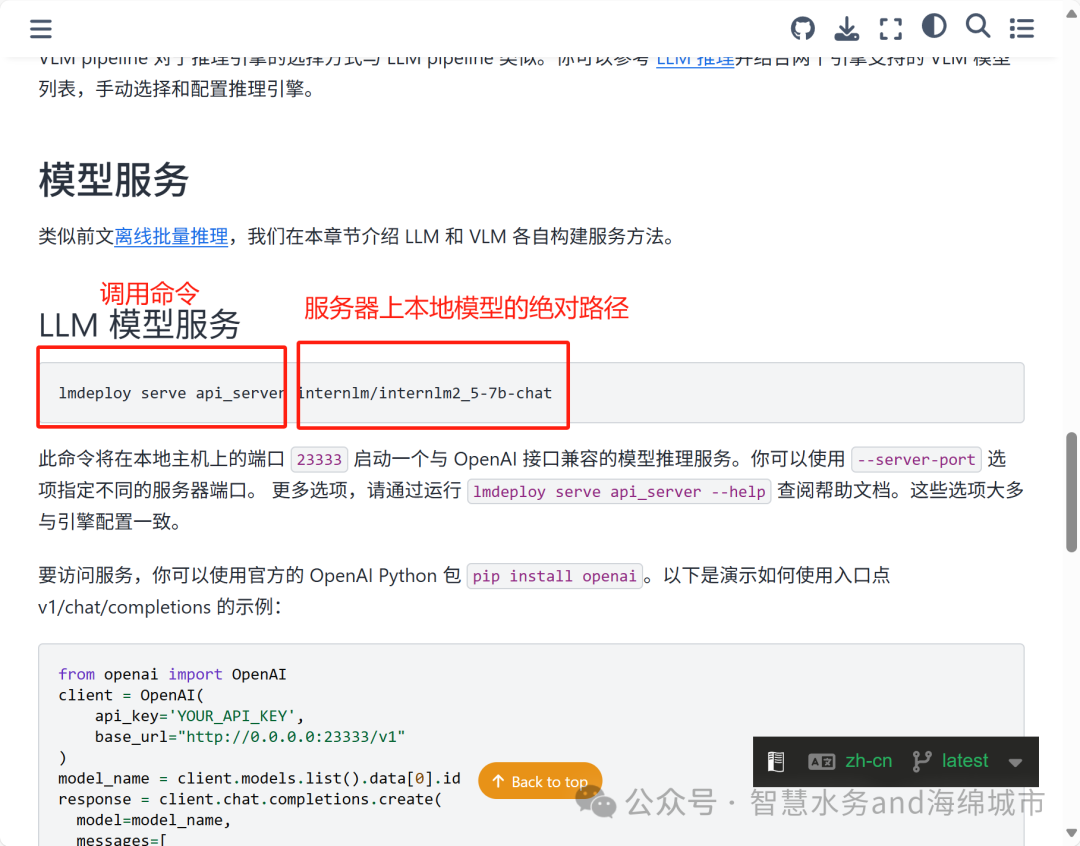Click the scrollbar down arrow
This screenshot has height=846, width=1080.
1071,833
